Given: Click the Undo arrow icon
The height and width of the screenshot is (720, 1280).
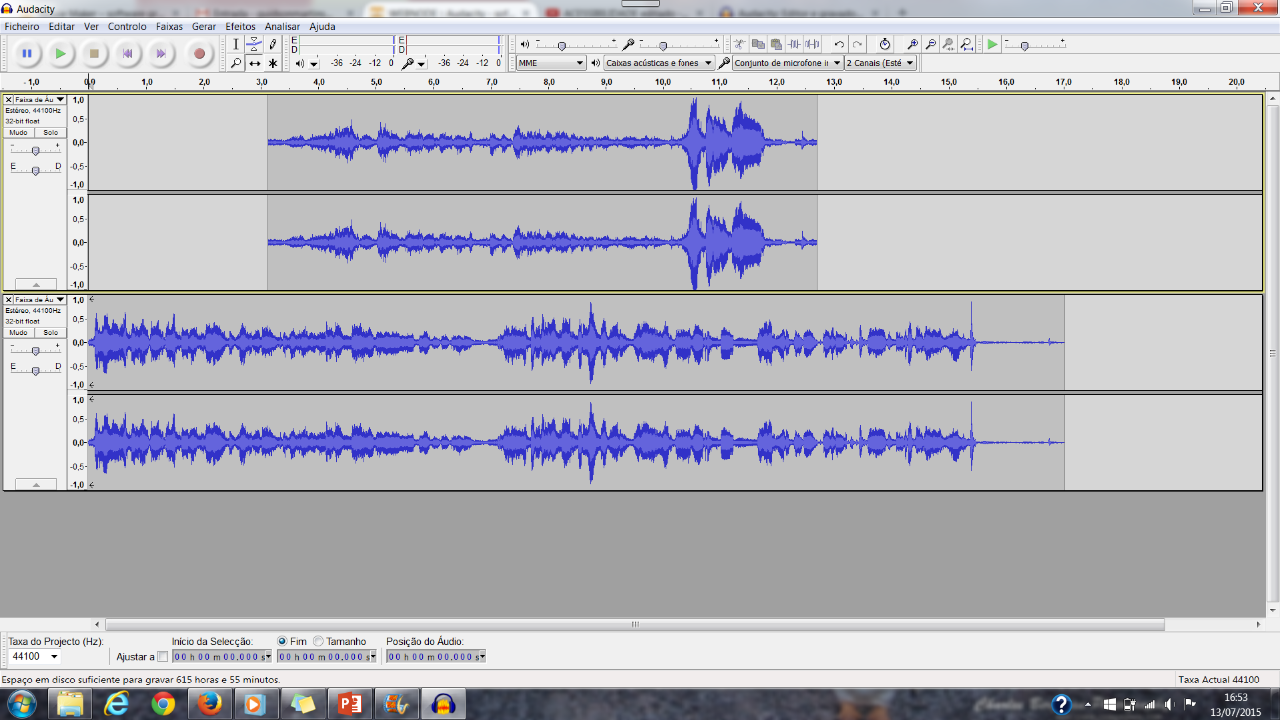Looking at the screenshot, I should [839, 44].
